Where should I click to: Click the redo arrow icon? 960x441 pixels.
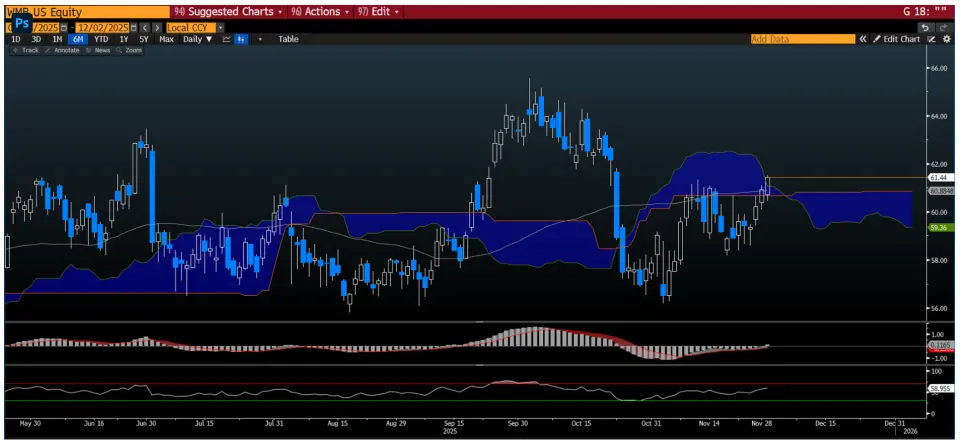point(943,27)
